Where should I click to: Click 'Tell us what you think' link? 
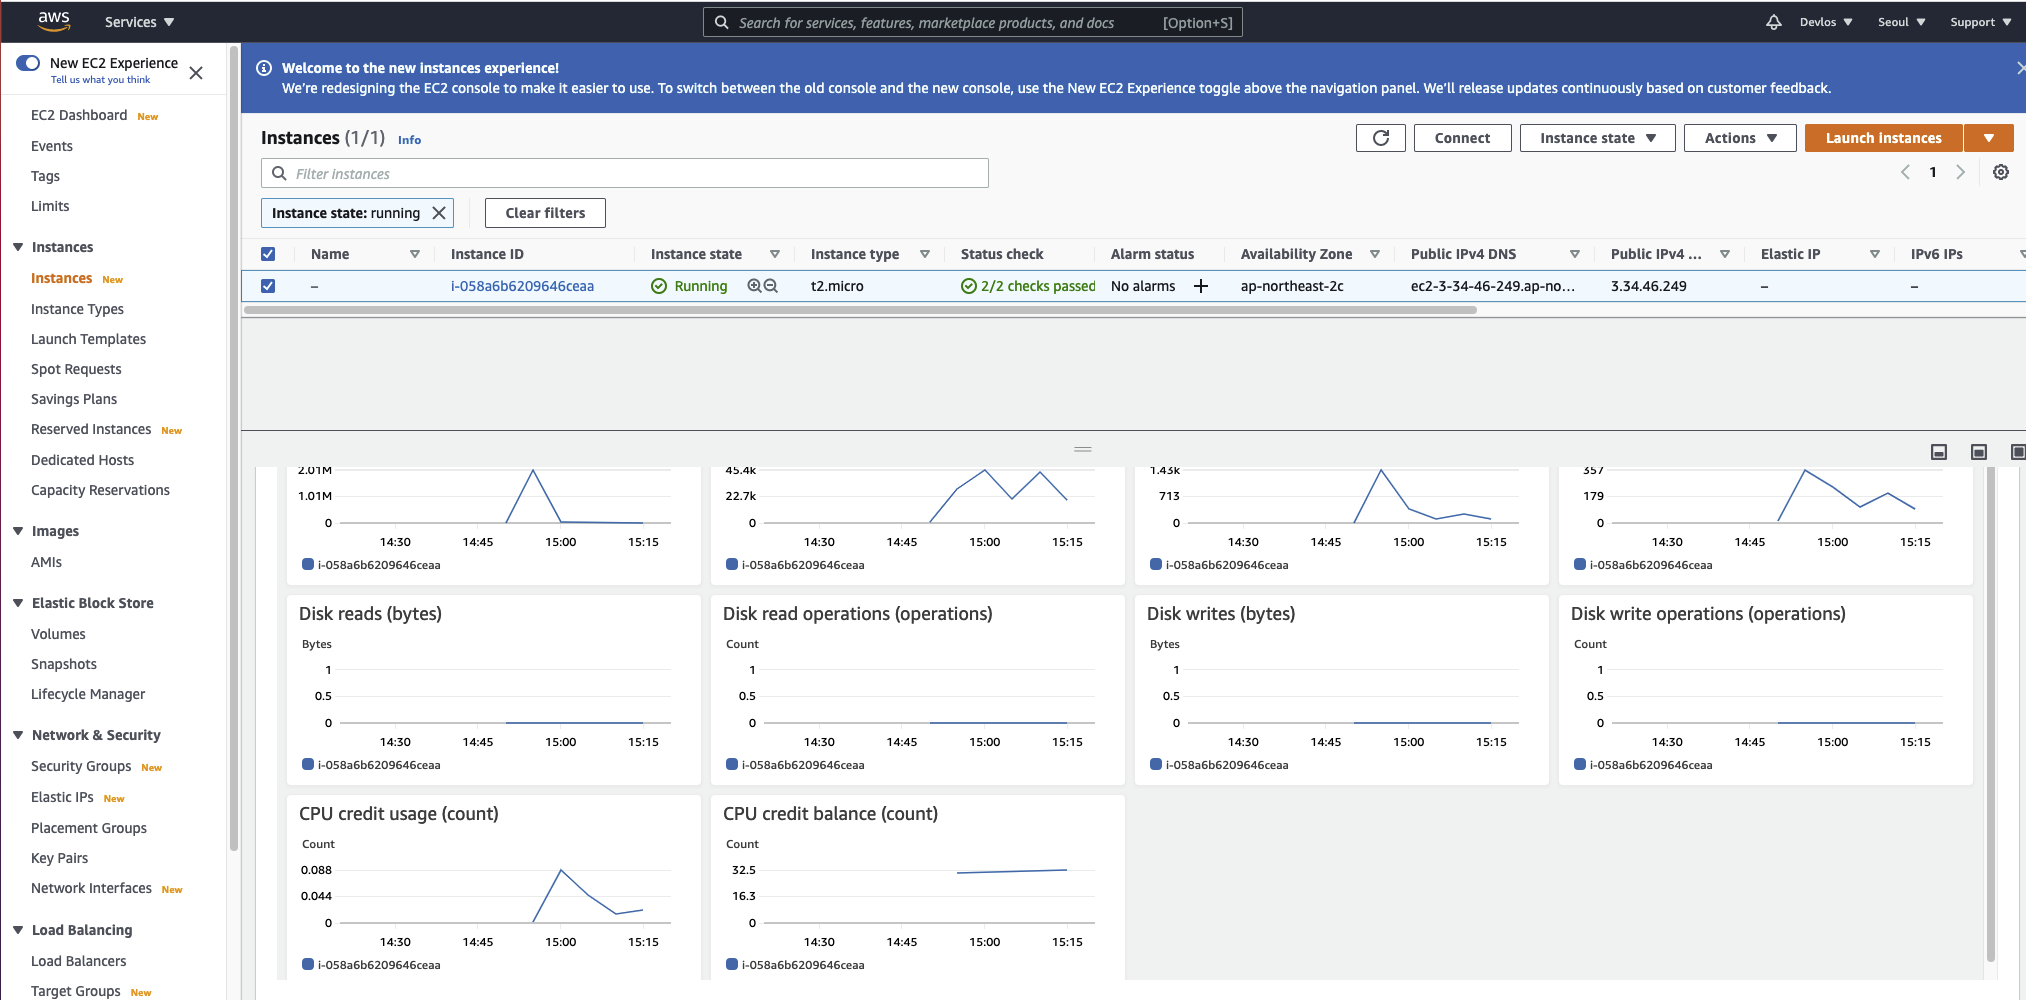pos(100,80)
